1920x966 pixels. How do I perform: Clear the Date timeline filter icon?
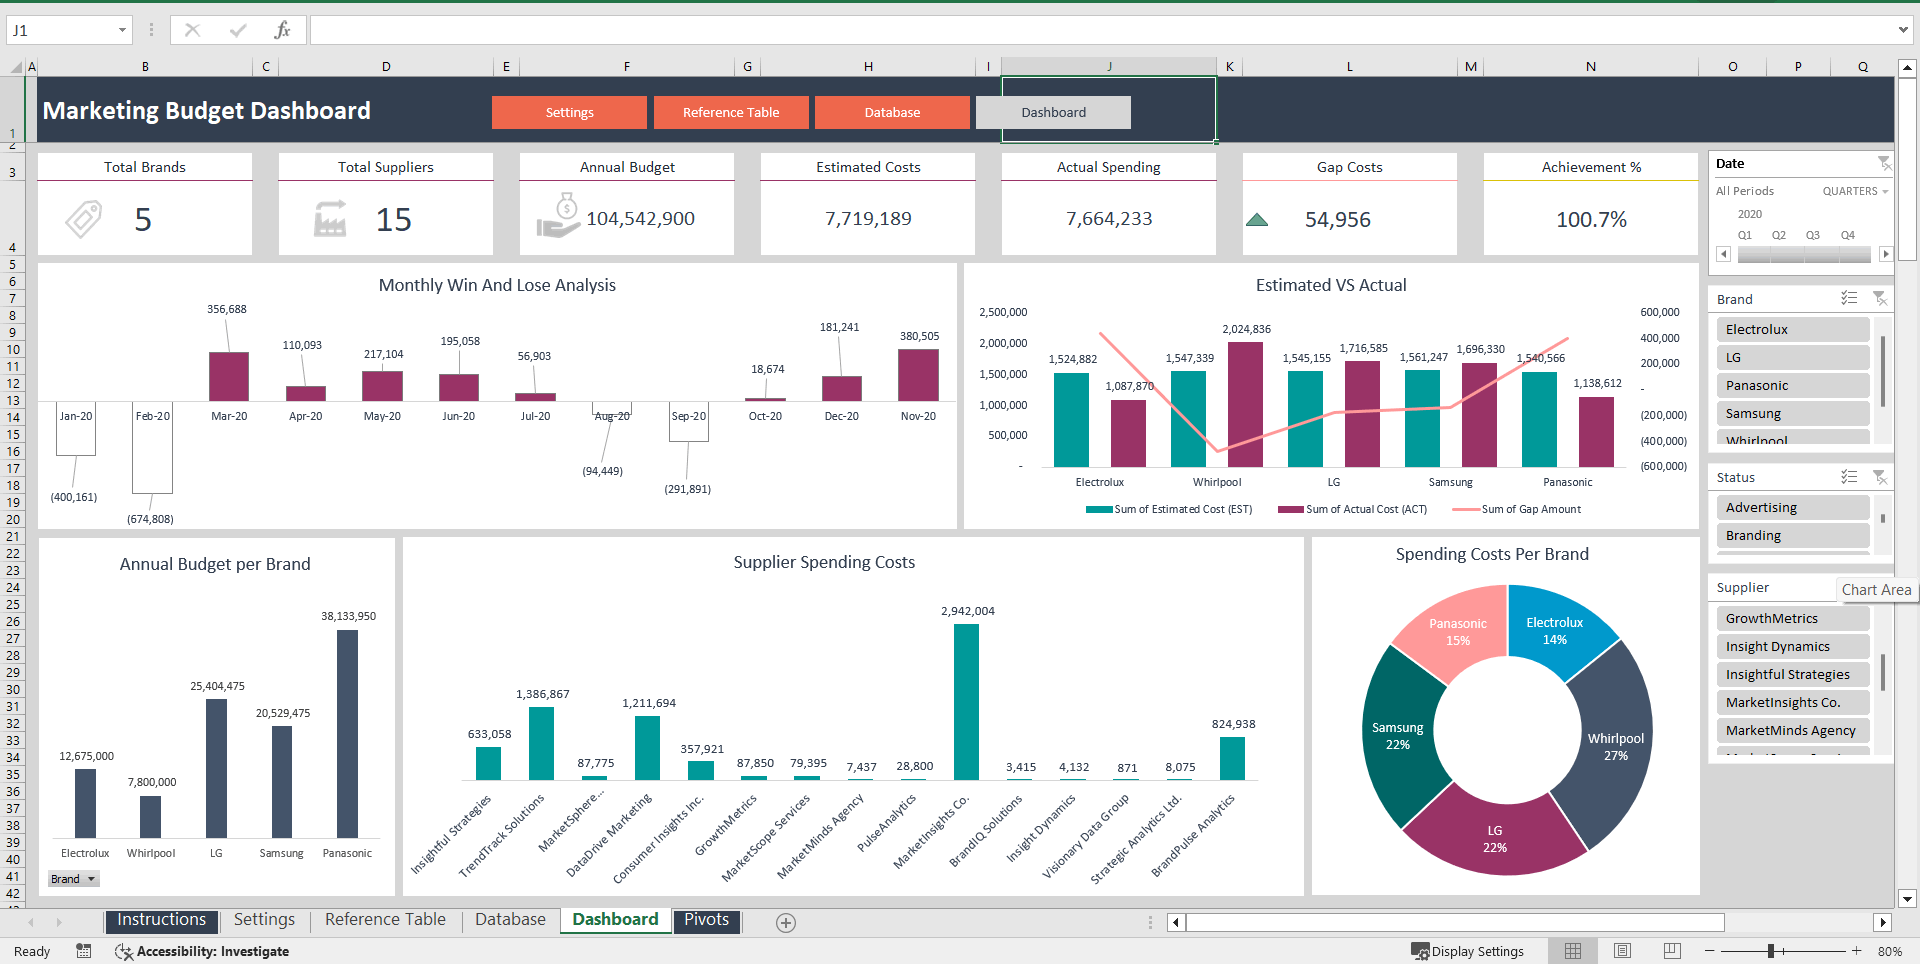1884,163
